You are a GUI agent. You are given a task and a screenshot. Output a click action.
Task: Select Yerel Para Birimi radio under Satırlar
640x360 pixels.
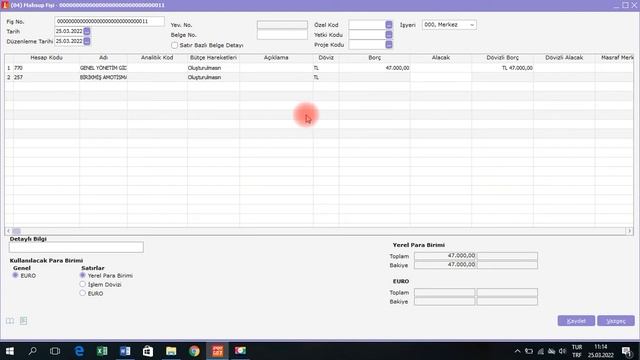tap(82, 276)
